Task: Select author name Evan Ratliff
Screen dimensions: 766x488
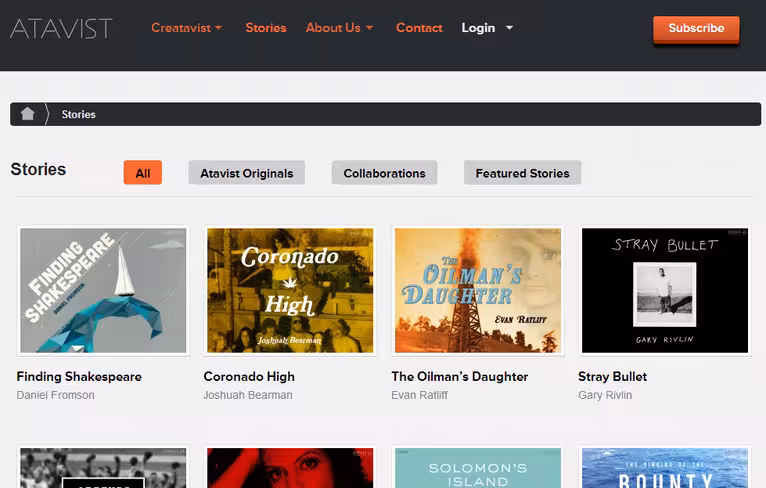Action: coord(420,395)
